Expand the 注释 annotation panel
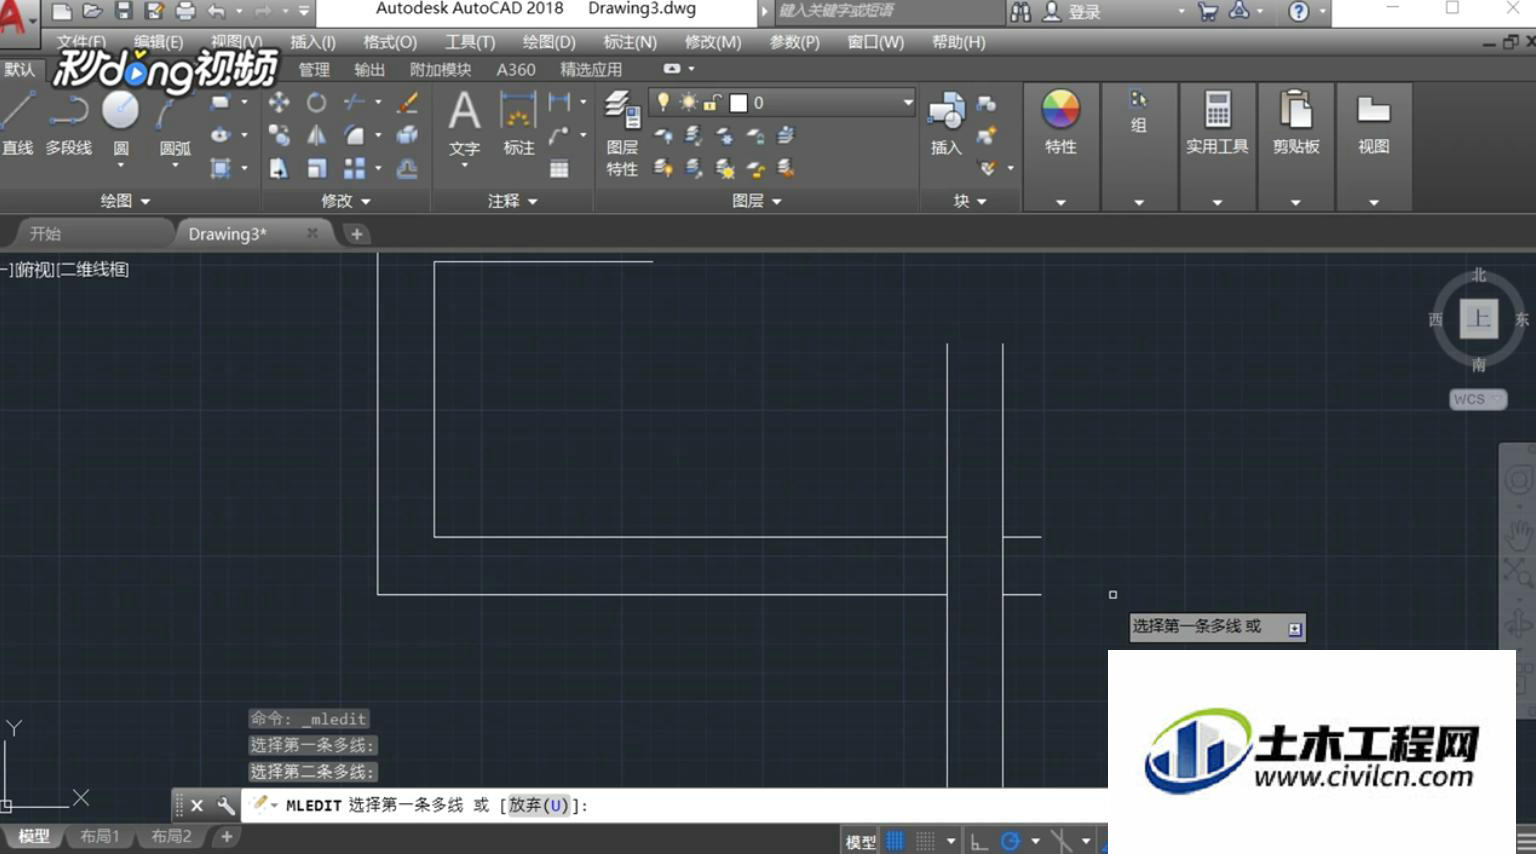This screenshot has height=854, width=1536. click(x=513, y=201)
